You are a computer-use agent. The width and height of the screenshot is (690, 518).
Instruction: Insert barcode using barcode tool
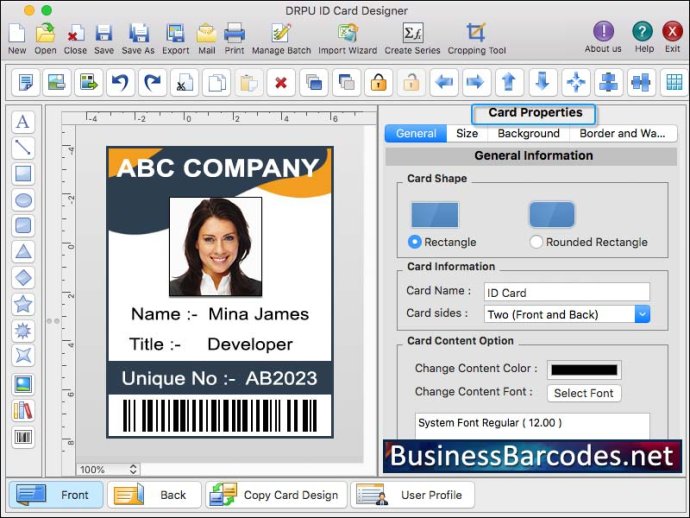[x=23, y=437]
